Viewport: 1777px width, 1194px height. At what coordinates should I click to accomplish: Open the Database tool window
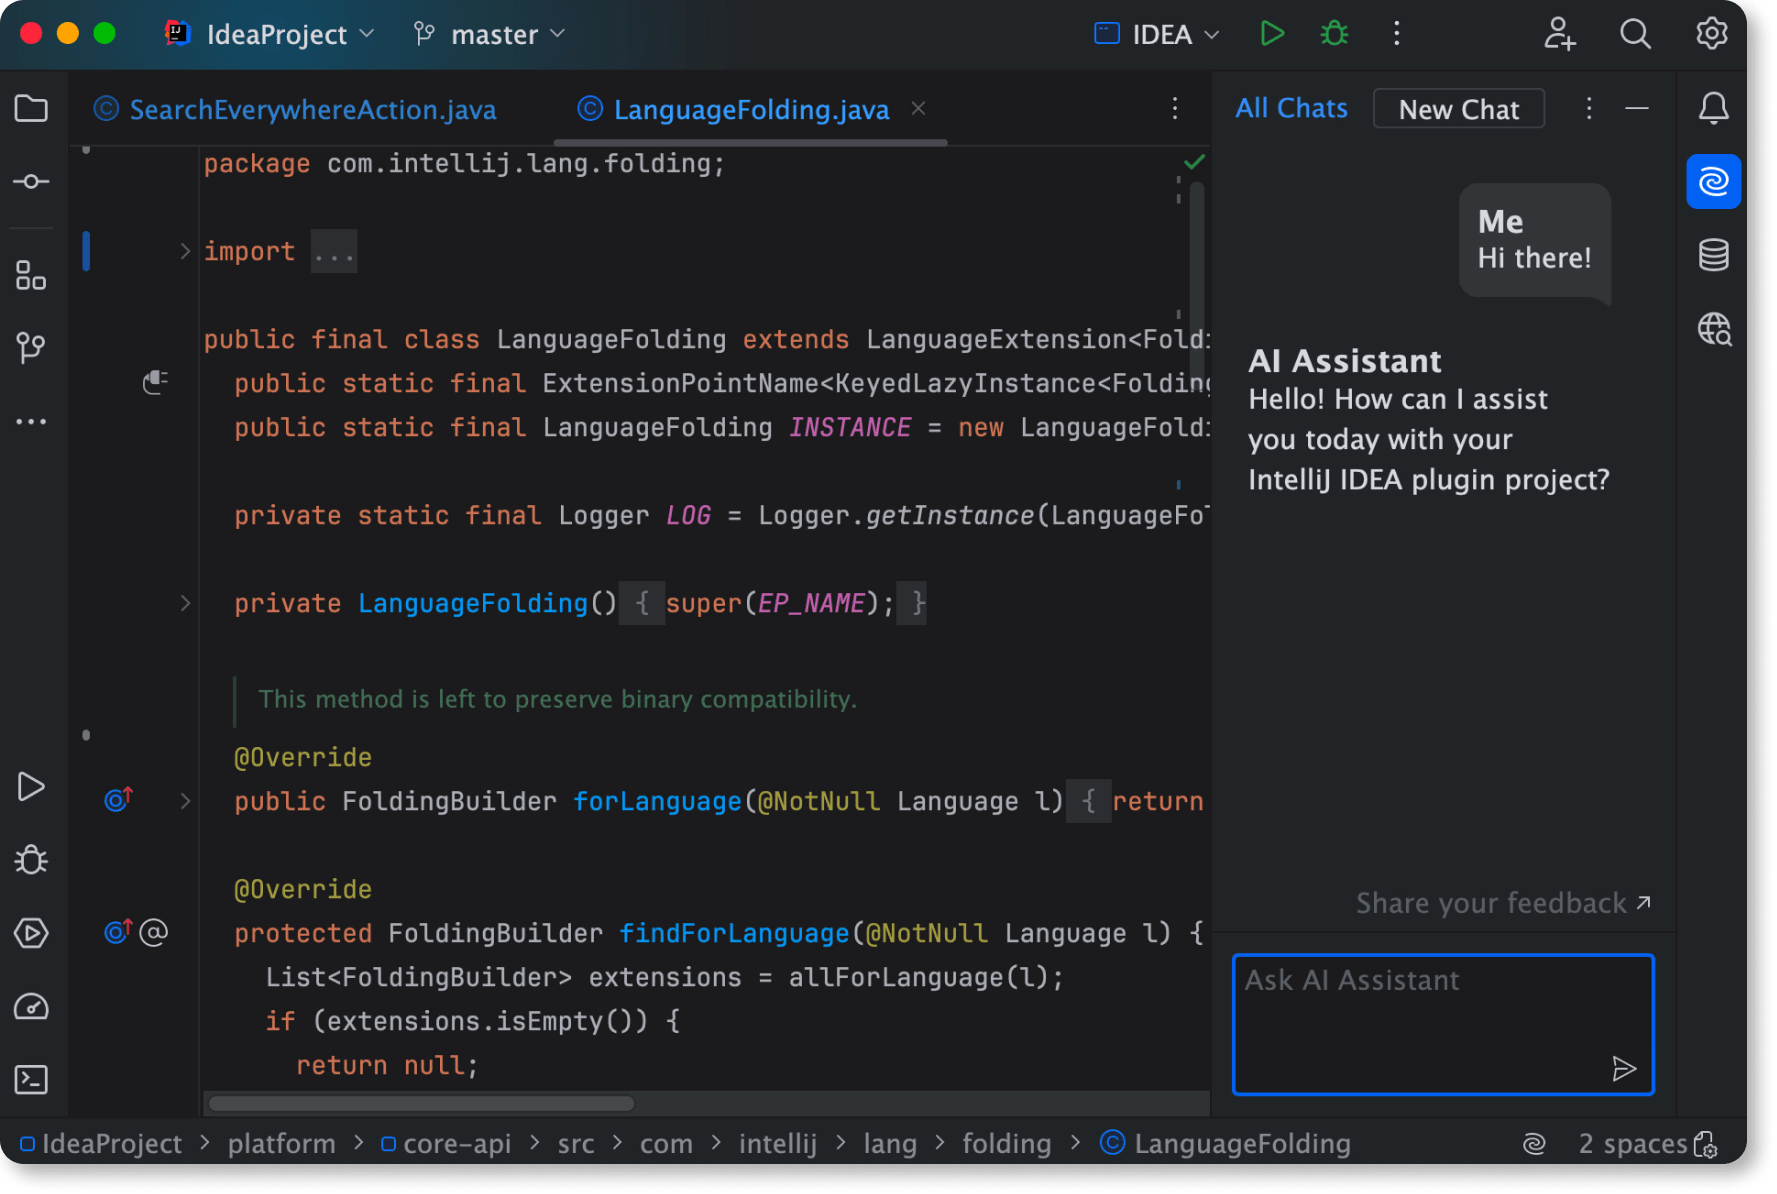pos(1712,256)
